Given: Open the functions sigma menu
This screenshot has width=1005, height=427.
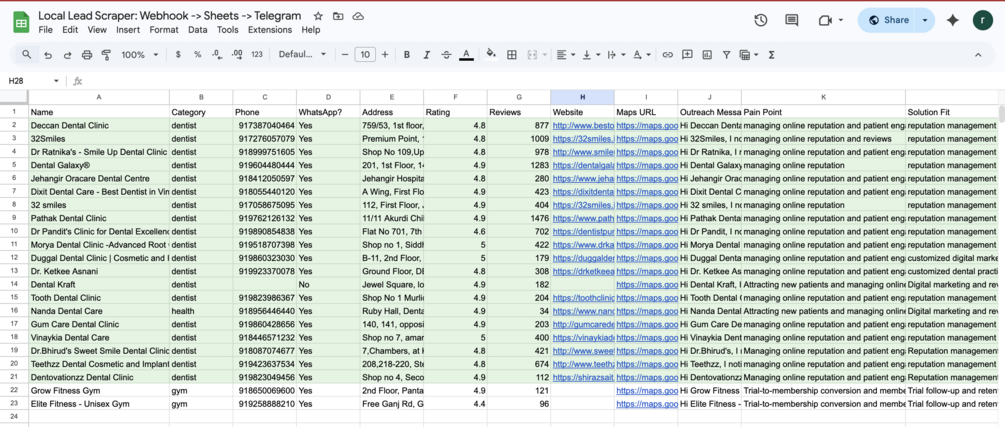Looking at the screenshot, I should click(771, 55).
